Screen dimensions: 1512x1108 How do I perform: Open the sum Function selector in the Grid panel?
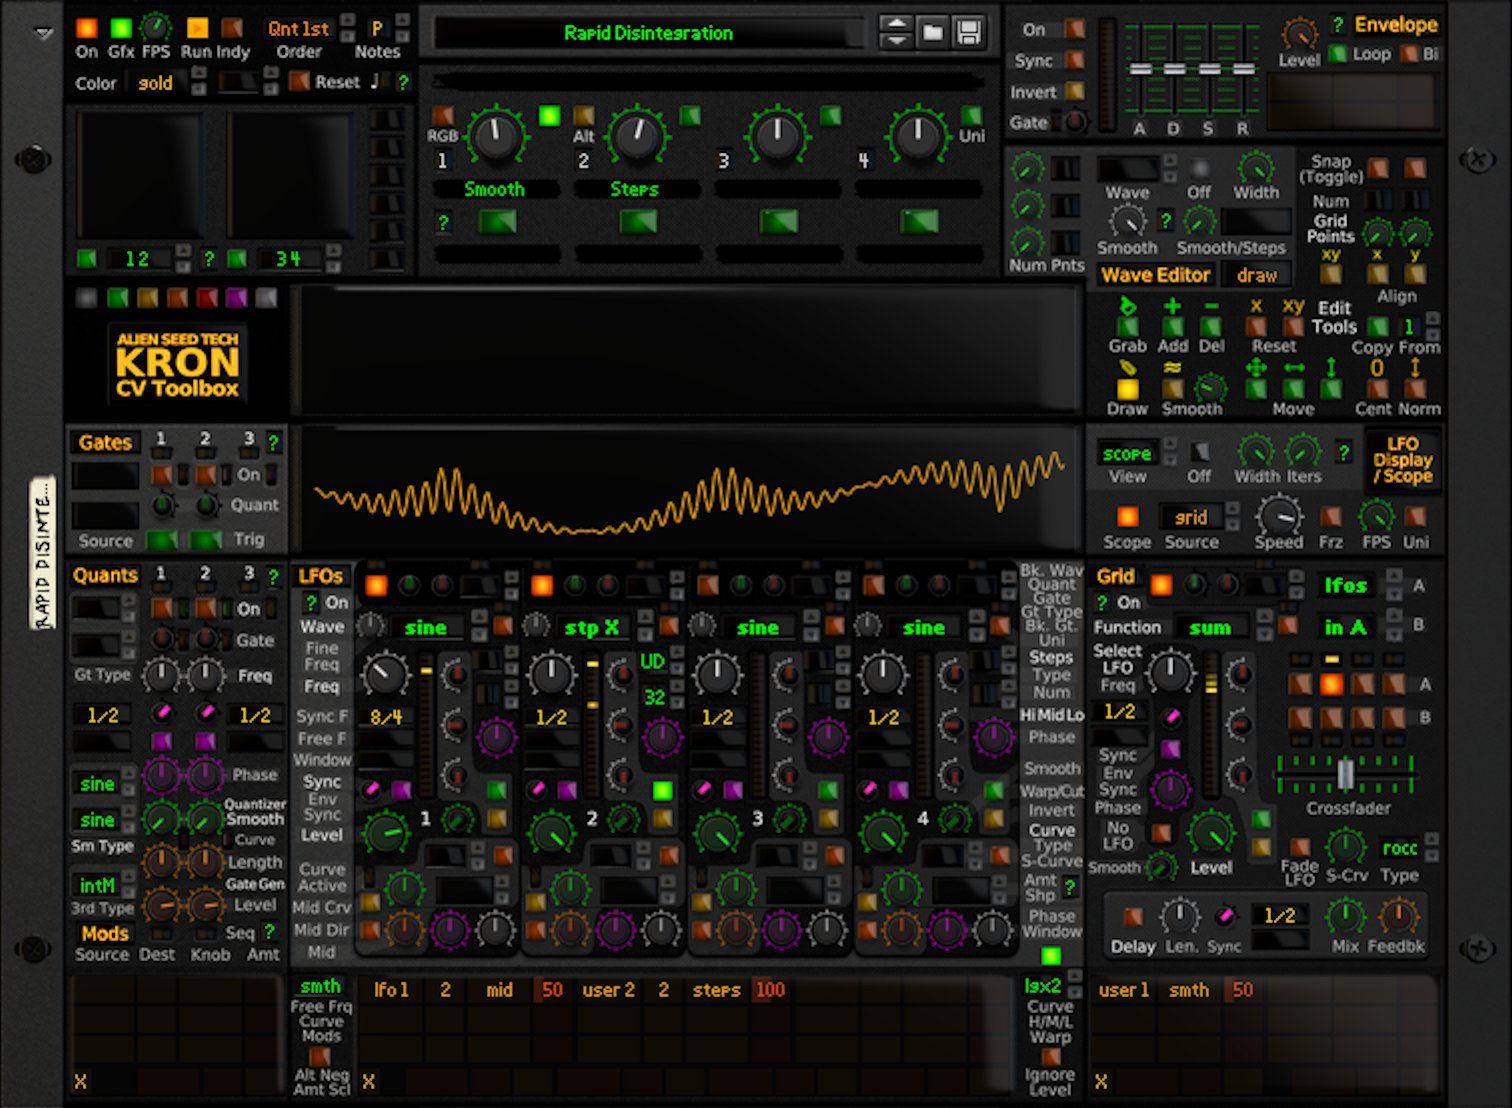[x=1211, y=626]
